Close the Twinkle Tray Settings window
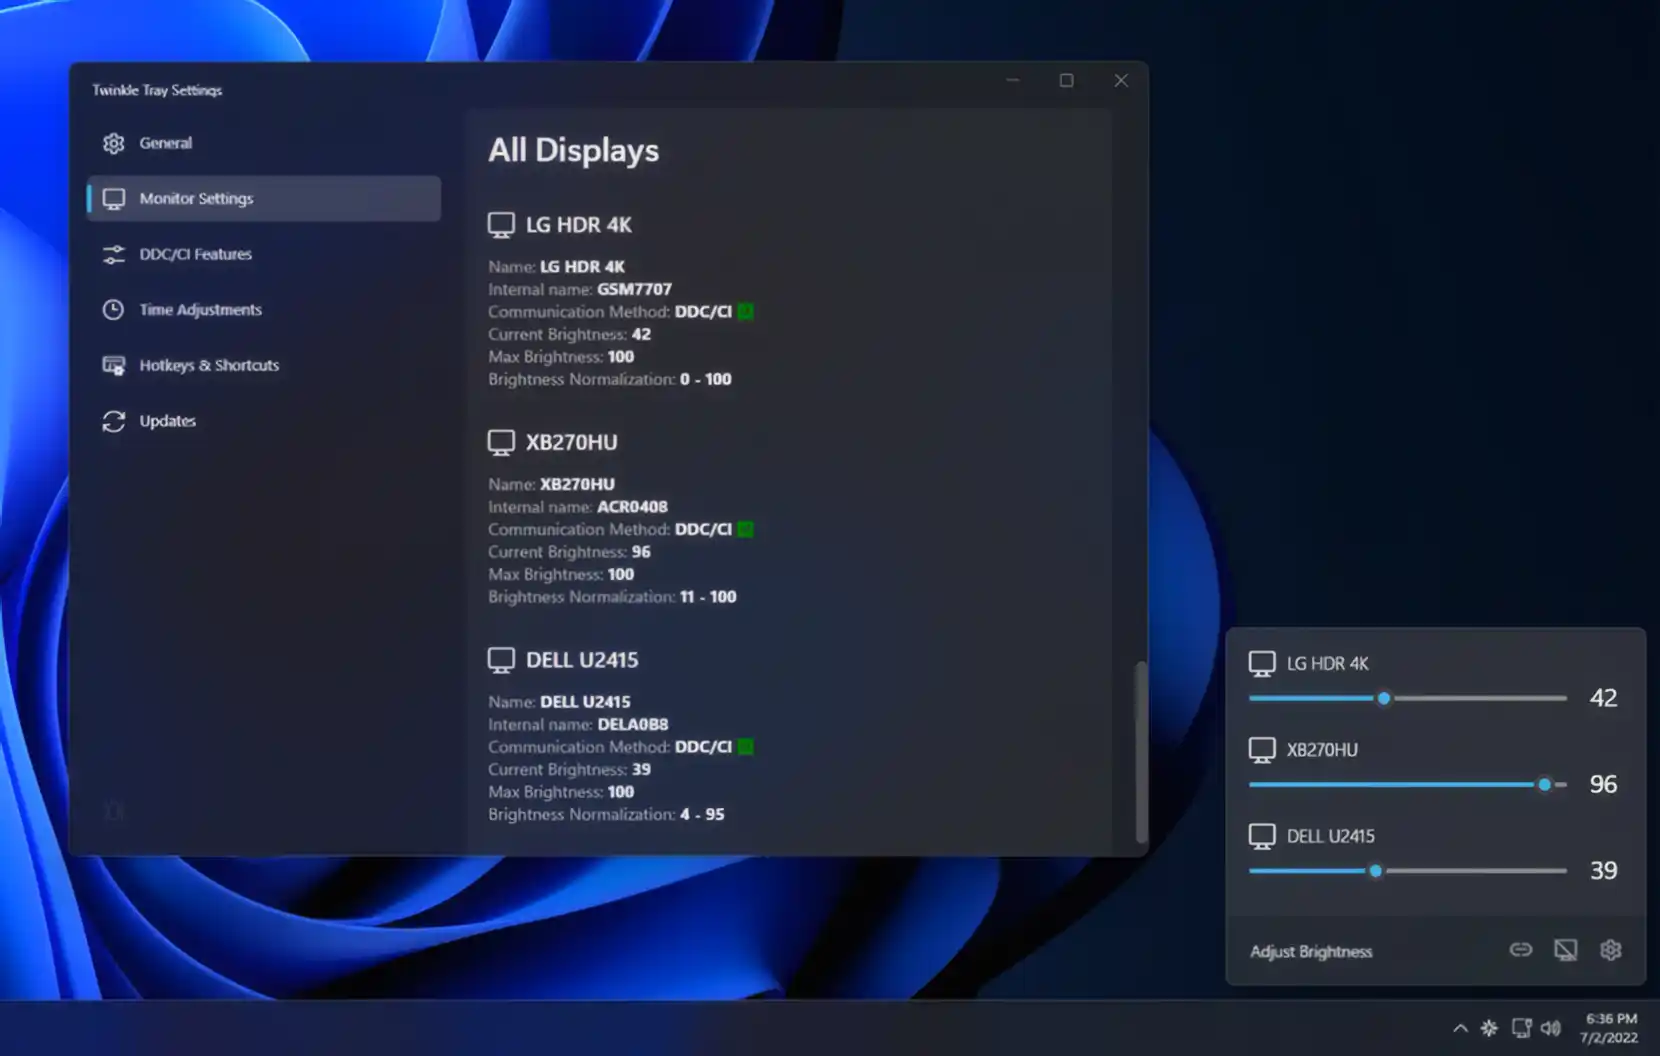This screenshot has width=1660, height=1056. coord(1121,80)
